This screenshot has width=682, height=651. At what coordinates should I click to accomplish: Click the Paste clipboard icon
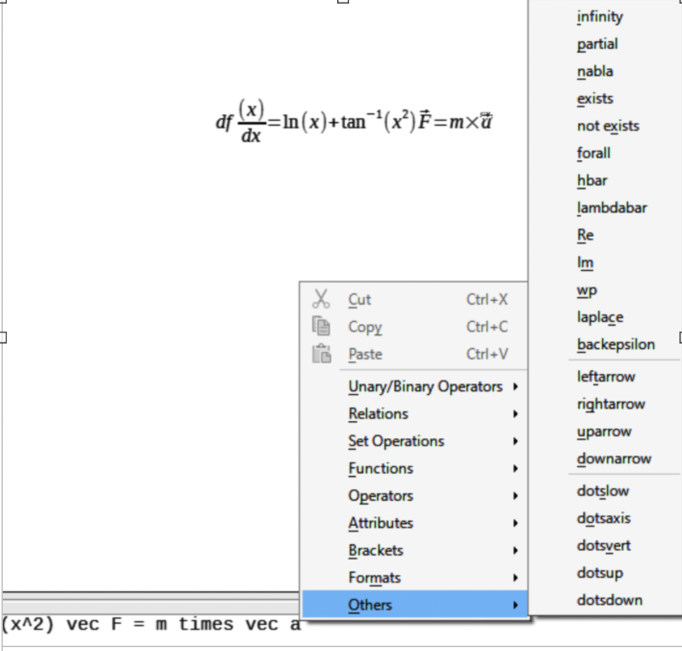[x=321, y=354]
